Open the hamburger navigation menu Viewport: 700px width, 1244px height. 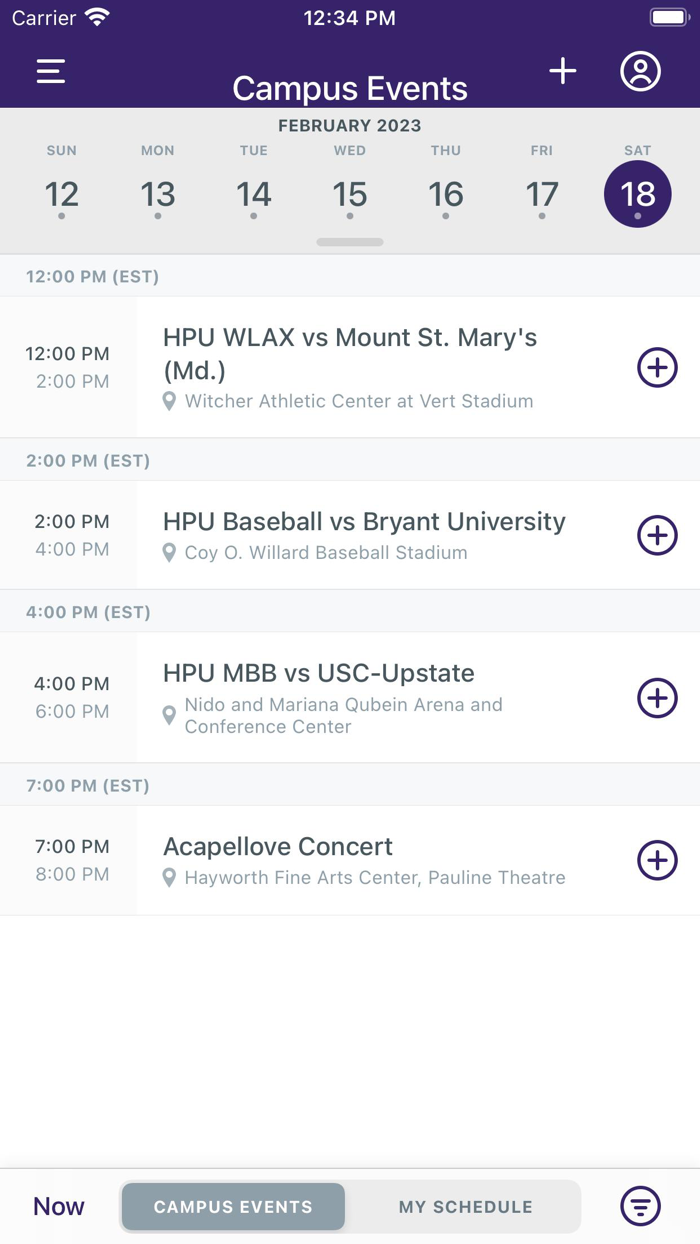[50, 71]
